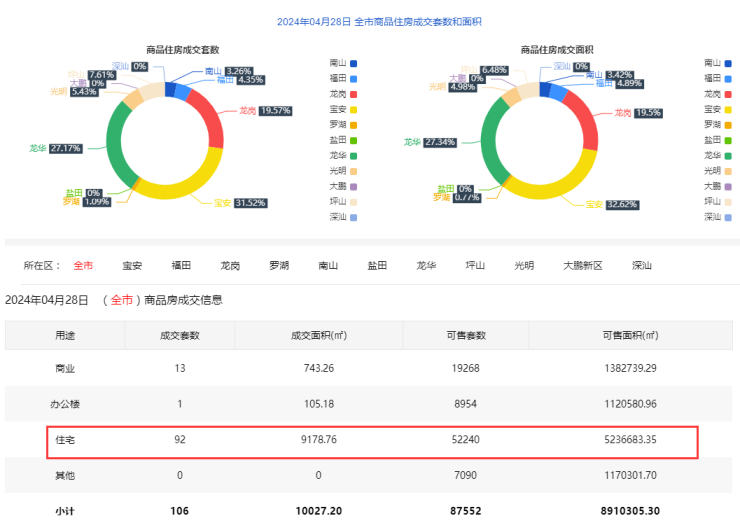The image size is (740, 530).
Task: Select the 全市 district tab
Action: (x=83, y=266)
